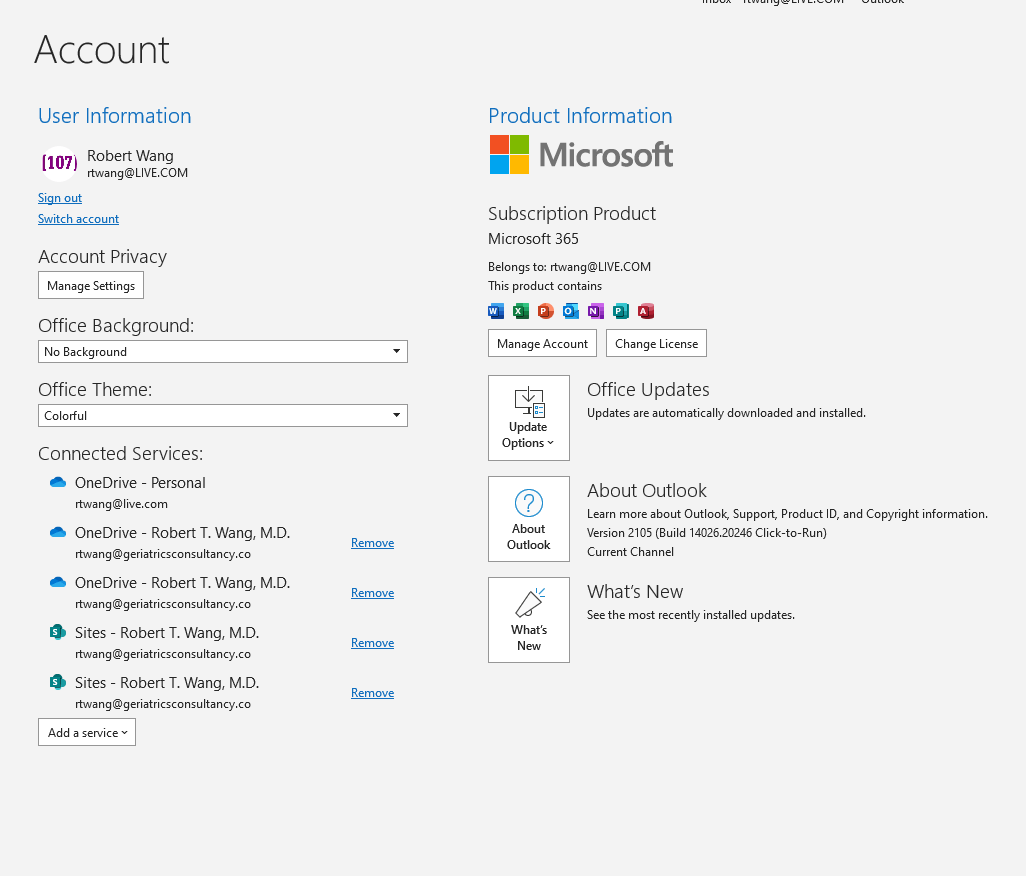The image size is (1026, 876).
Task: Click the Outlook app icon
Action: click(571, 311)
